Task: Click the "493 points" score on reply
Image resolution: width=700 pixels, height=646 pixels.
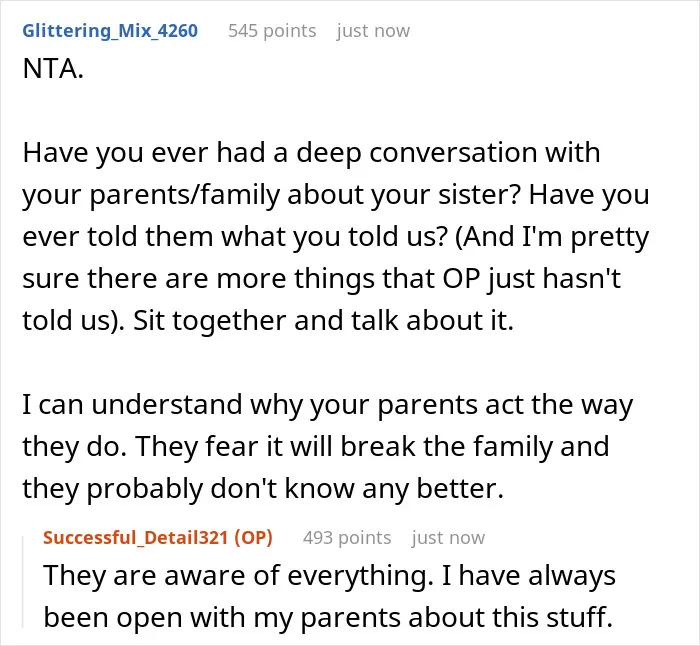Action: 347,538
